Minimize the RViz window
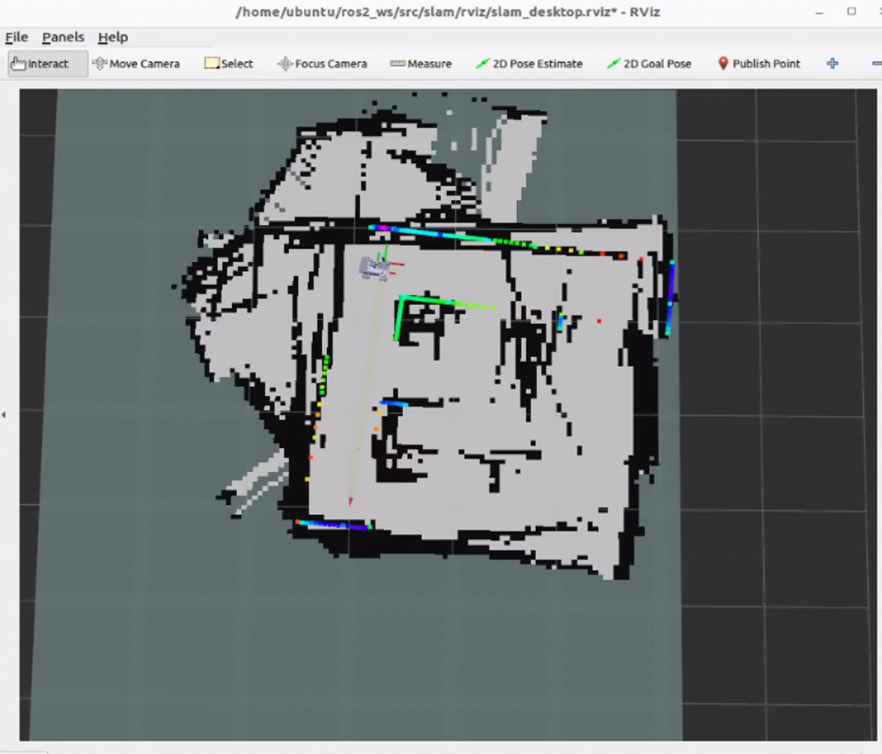 [x=820, y=12]
